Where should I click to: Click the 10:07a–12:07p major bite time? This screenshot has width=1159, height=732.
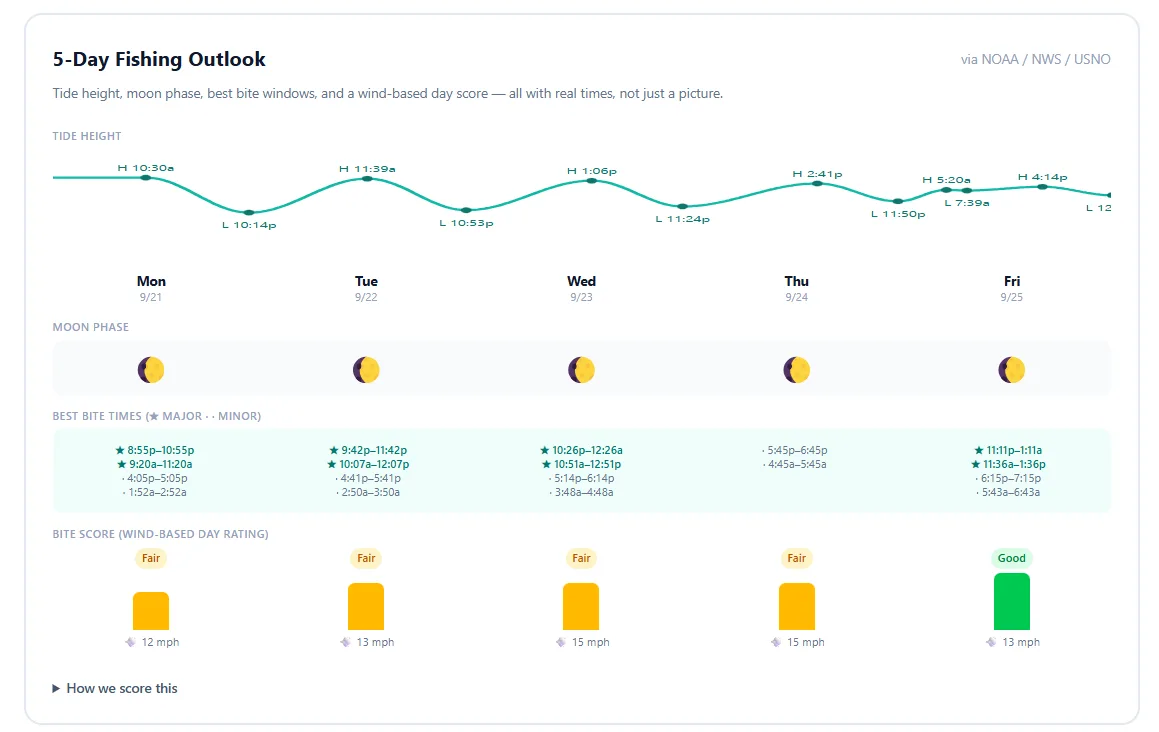click(x=368, y=464)
